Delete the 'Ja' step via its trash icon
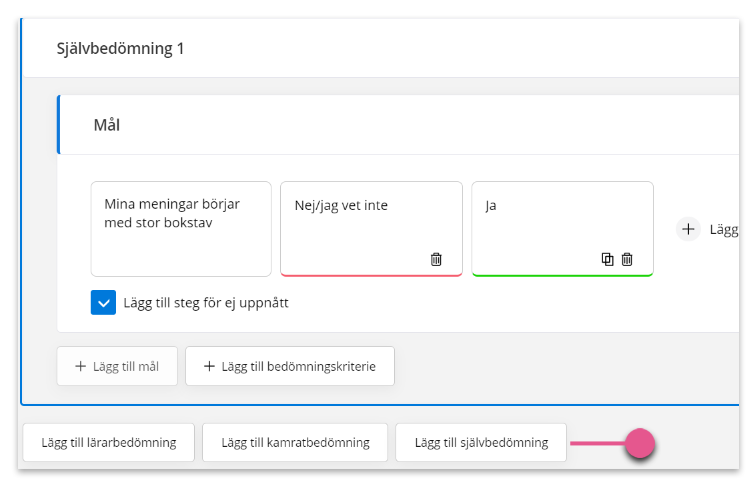 click(627, 259)
